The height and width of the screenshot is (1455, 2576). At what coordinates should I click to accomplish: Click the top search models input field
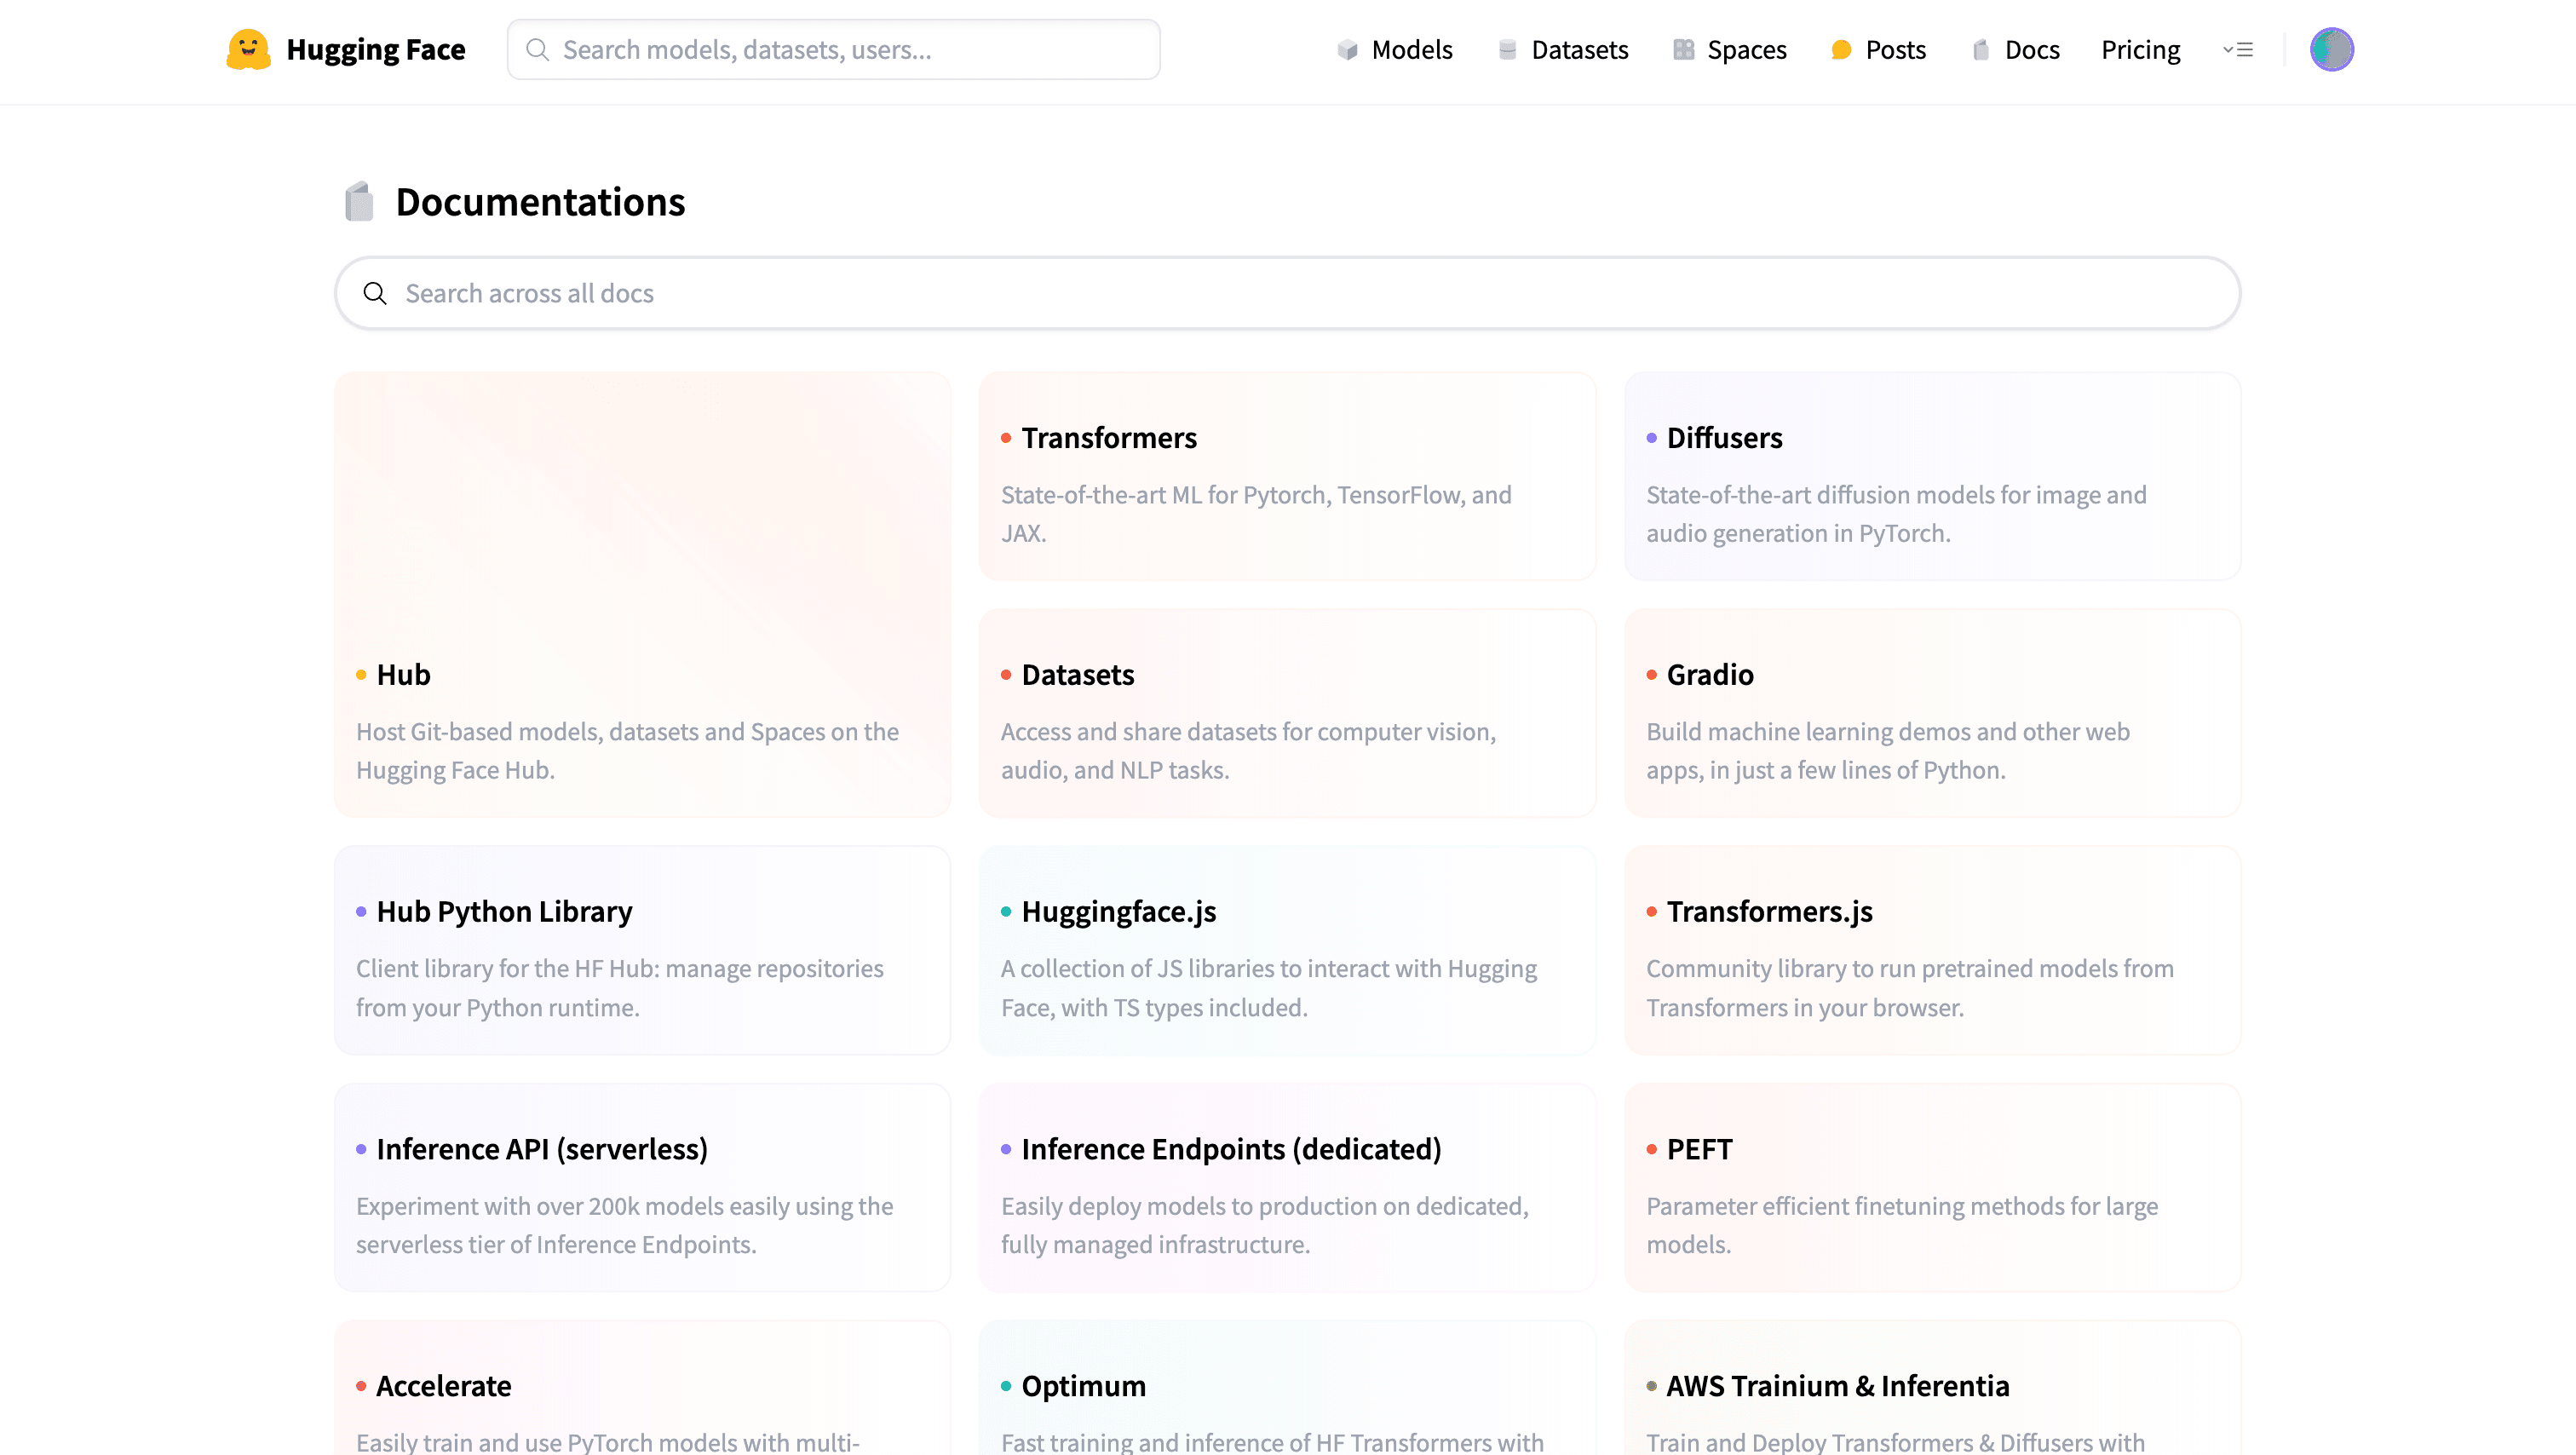(833, 49)
